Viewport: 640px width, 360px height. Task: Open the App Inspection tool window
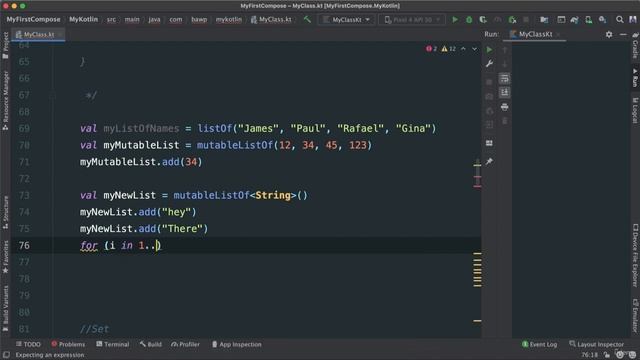pyautogui.click(x=236, y=344)
